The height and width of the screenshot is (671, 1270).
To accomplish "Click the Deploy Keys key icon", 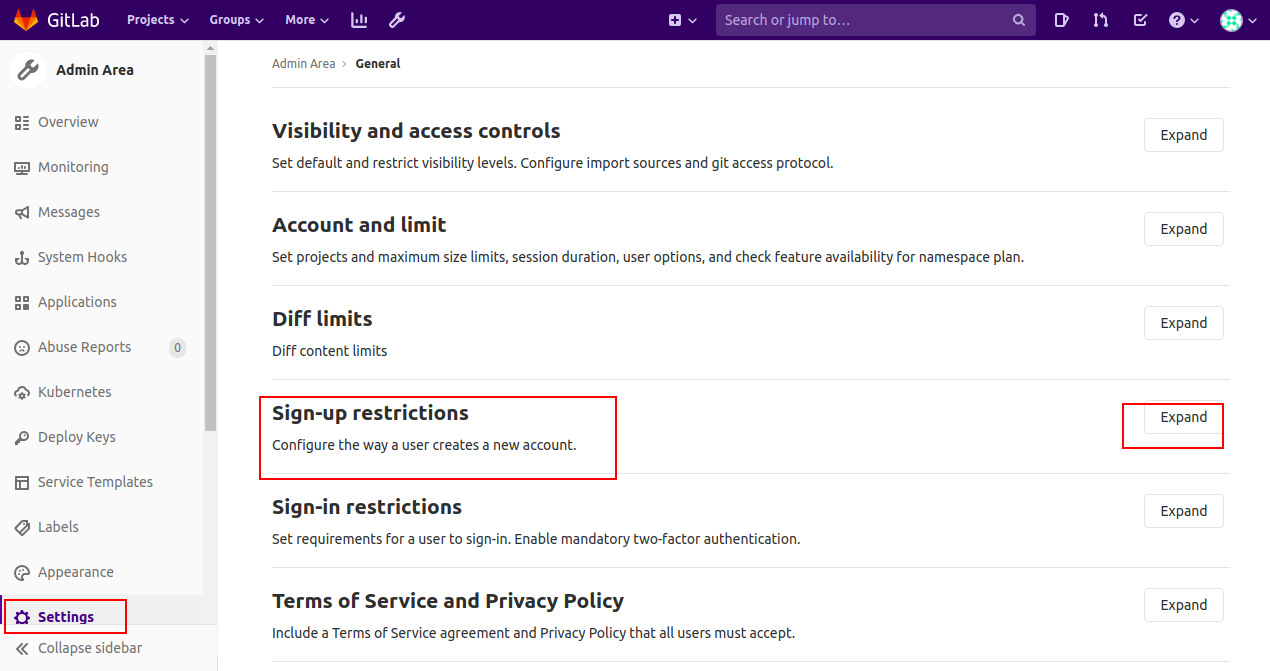I will pos(22,437).
